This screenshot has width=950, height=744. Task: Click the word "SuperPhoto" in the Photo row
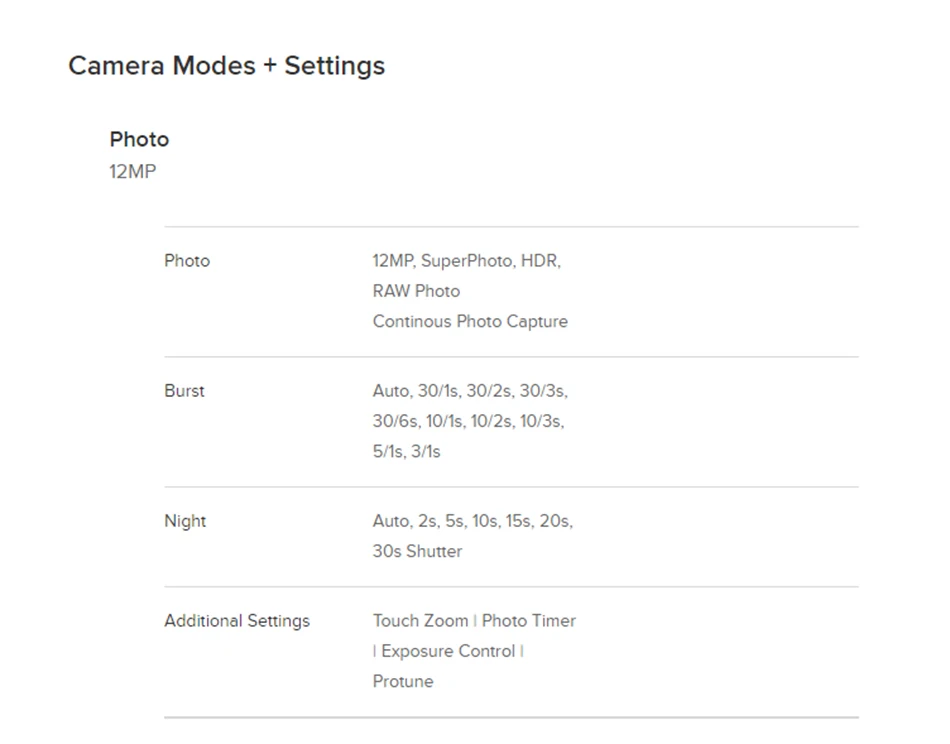(465, 261)
